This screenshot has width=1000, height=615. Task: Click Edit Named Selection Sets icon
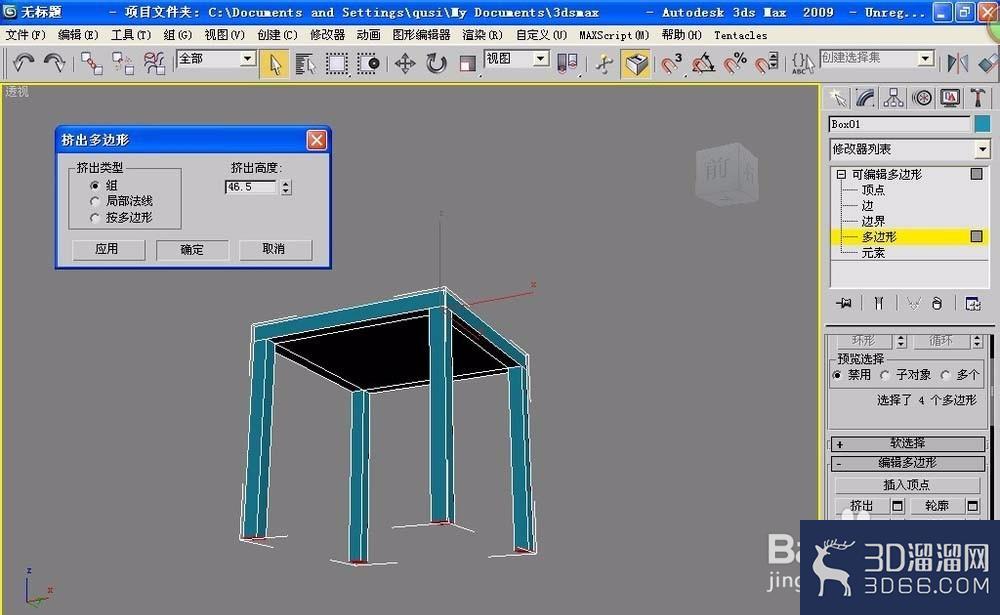[x=802, y=64]
